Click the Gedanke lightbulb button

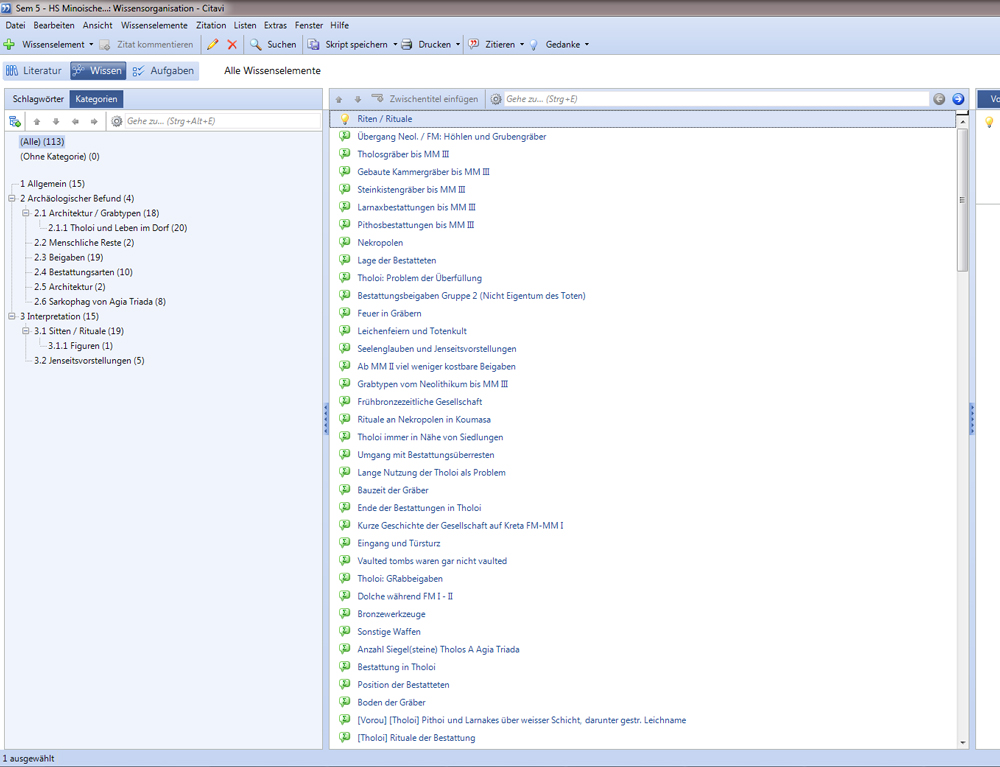[x=555, y=45]
